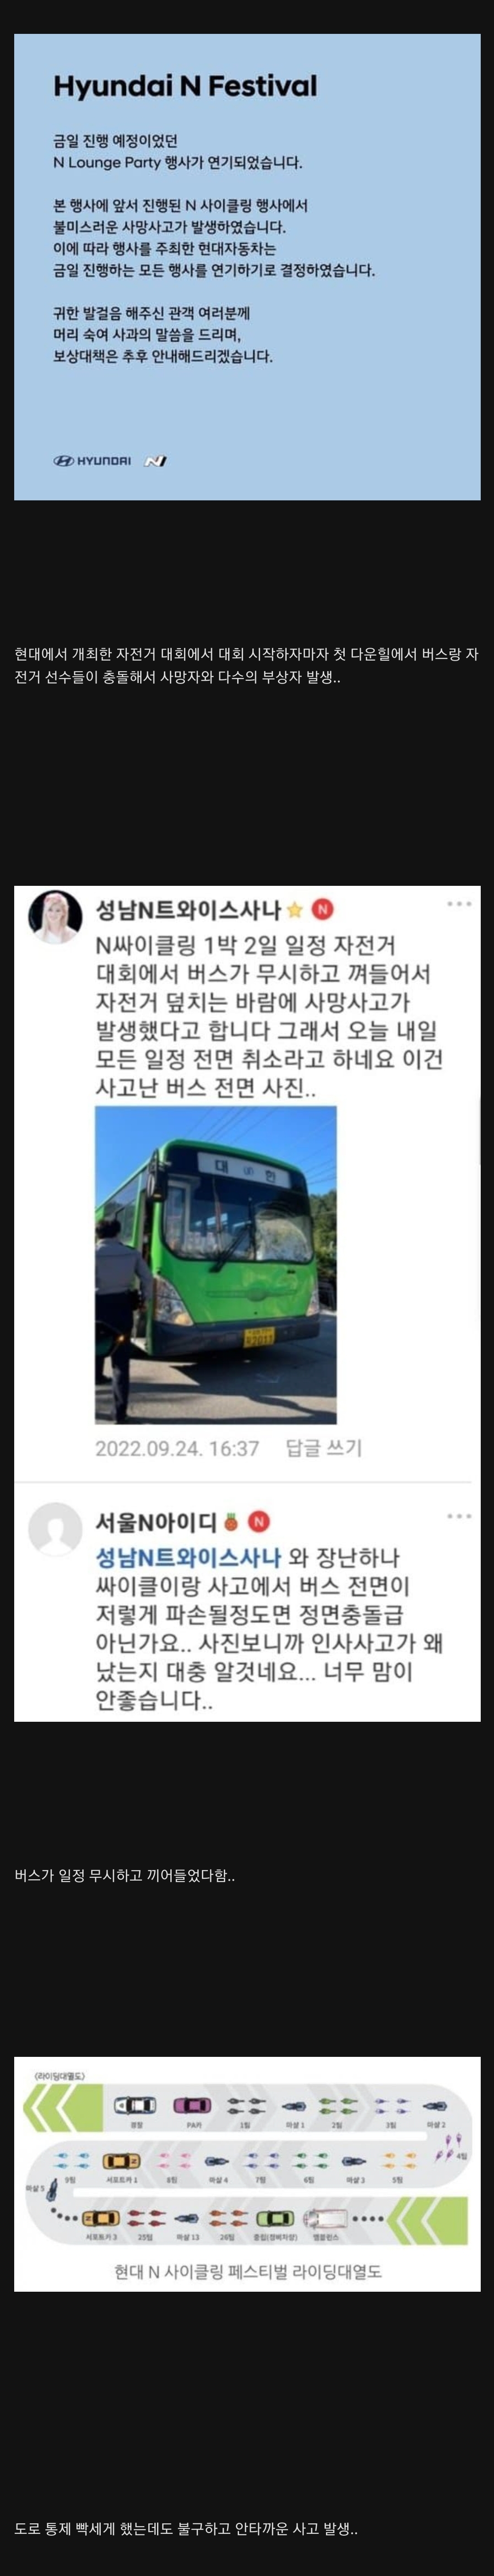Click the 2022.09.24. 16:37 comment timestamp
The image size is (494, 2576).
(x=177, y=1447)
